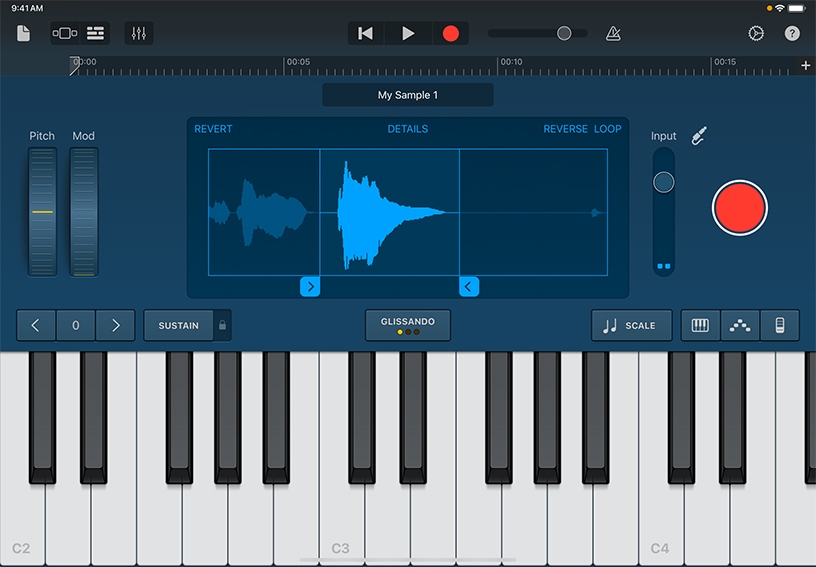Open My Songs browser document icon
This screenshot has height=567, width=816.
click(23, 33)
